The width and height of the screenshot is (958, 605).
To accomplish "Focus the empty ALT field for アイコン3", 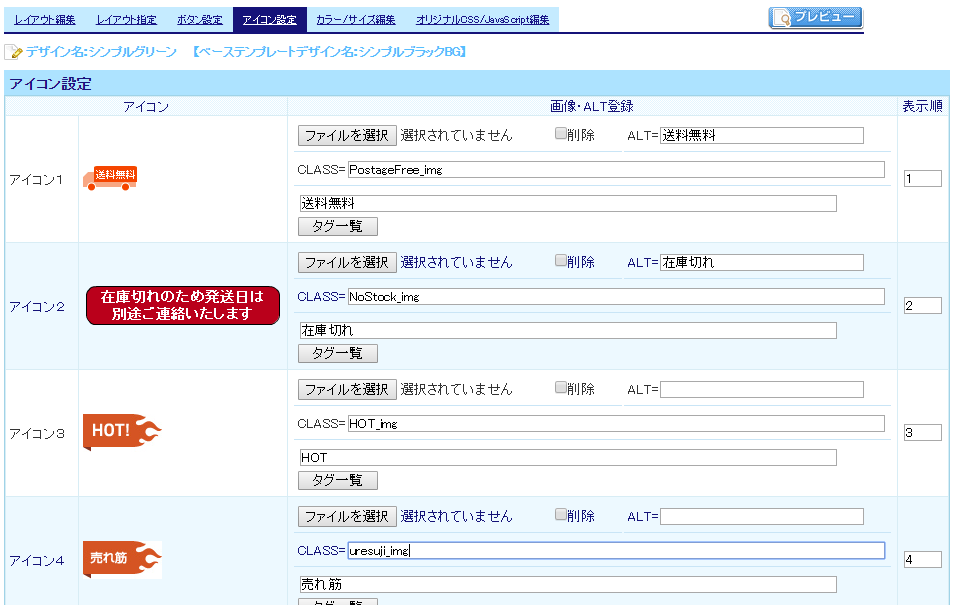I will (762, 390).
